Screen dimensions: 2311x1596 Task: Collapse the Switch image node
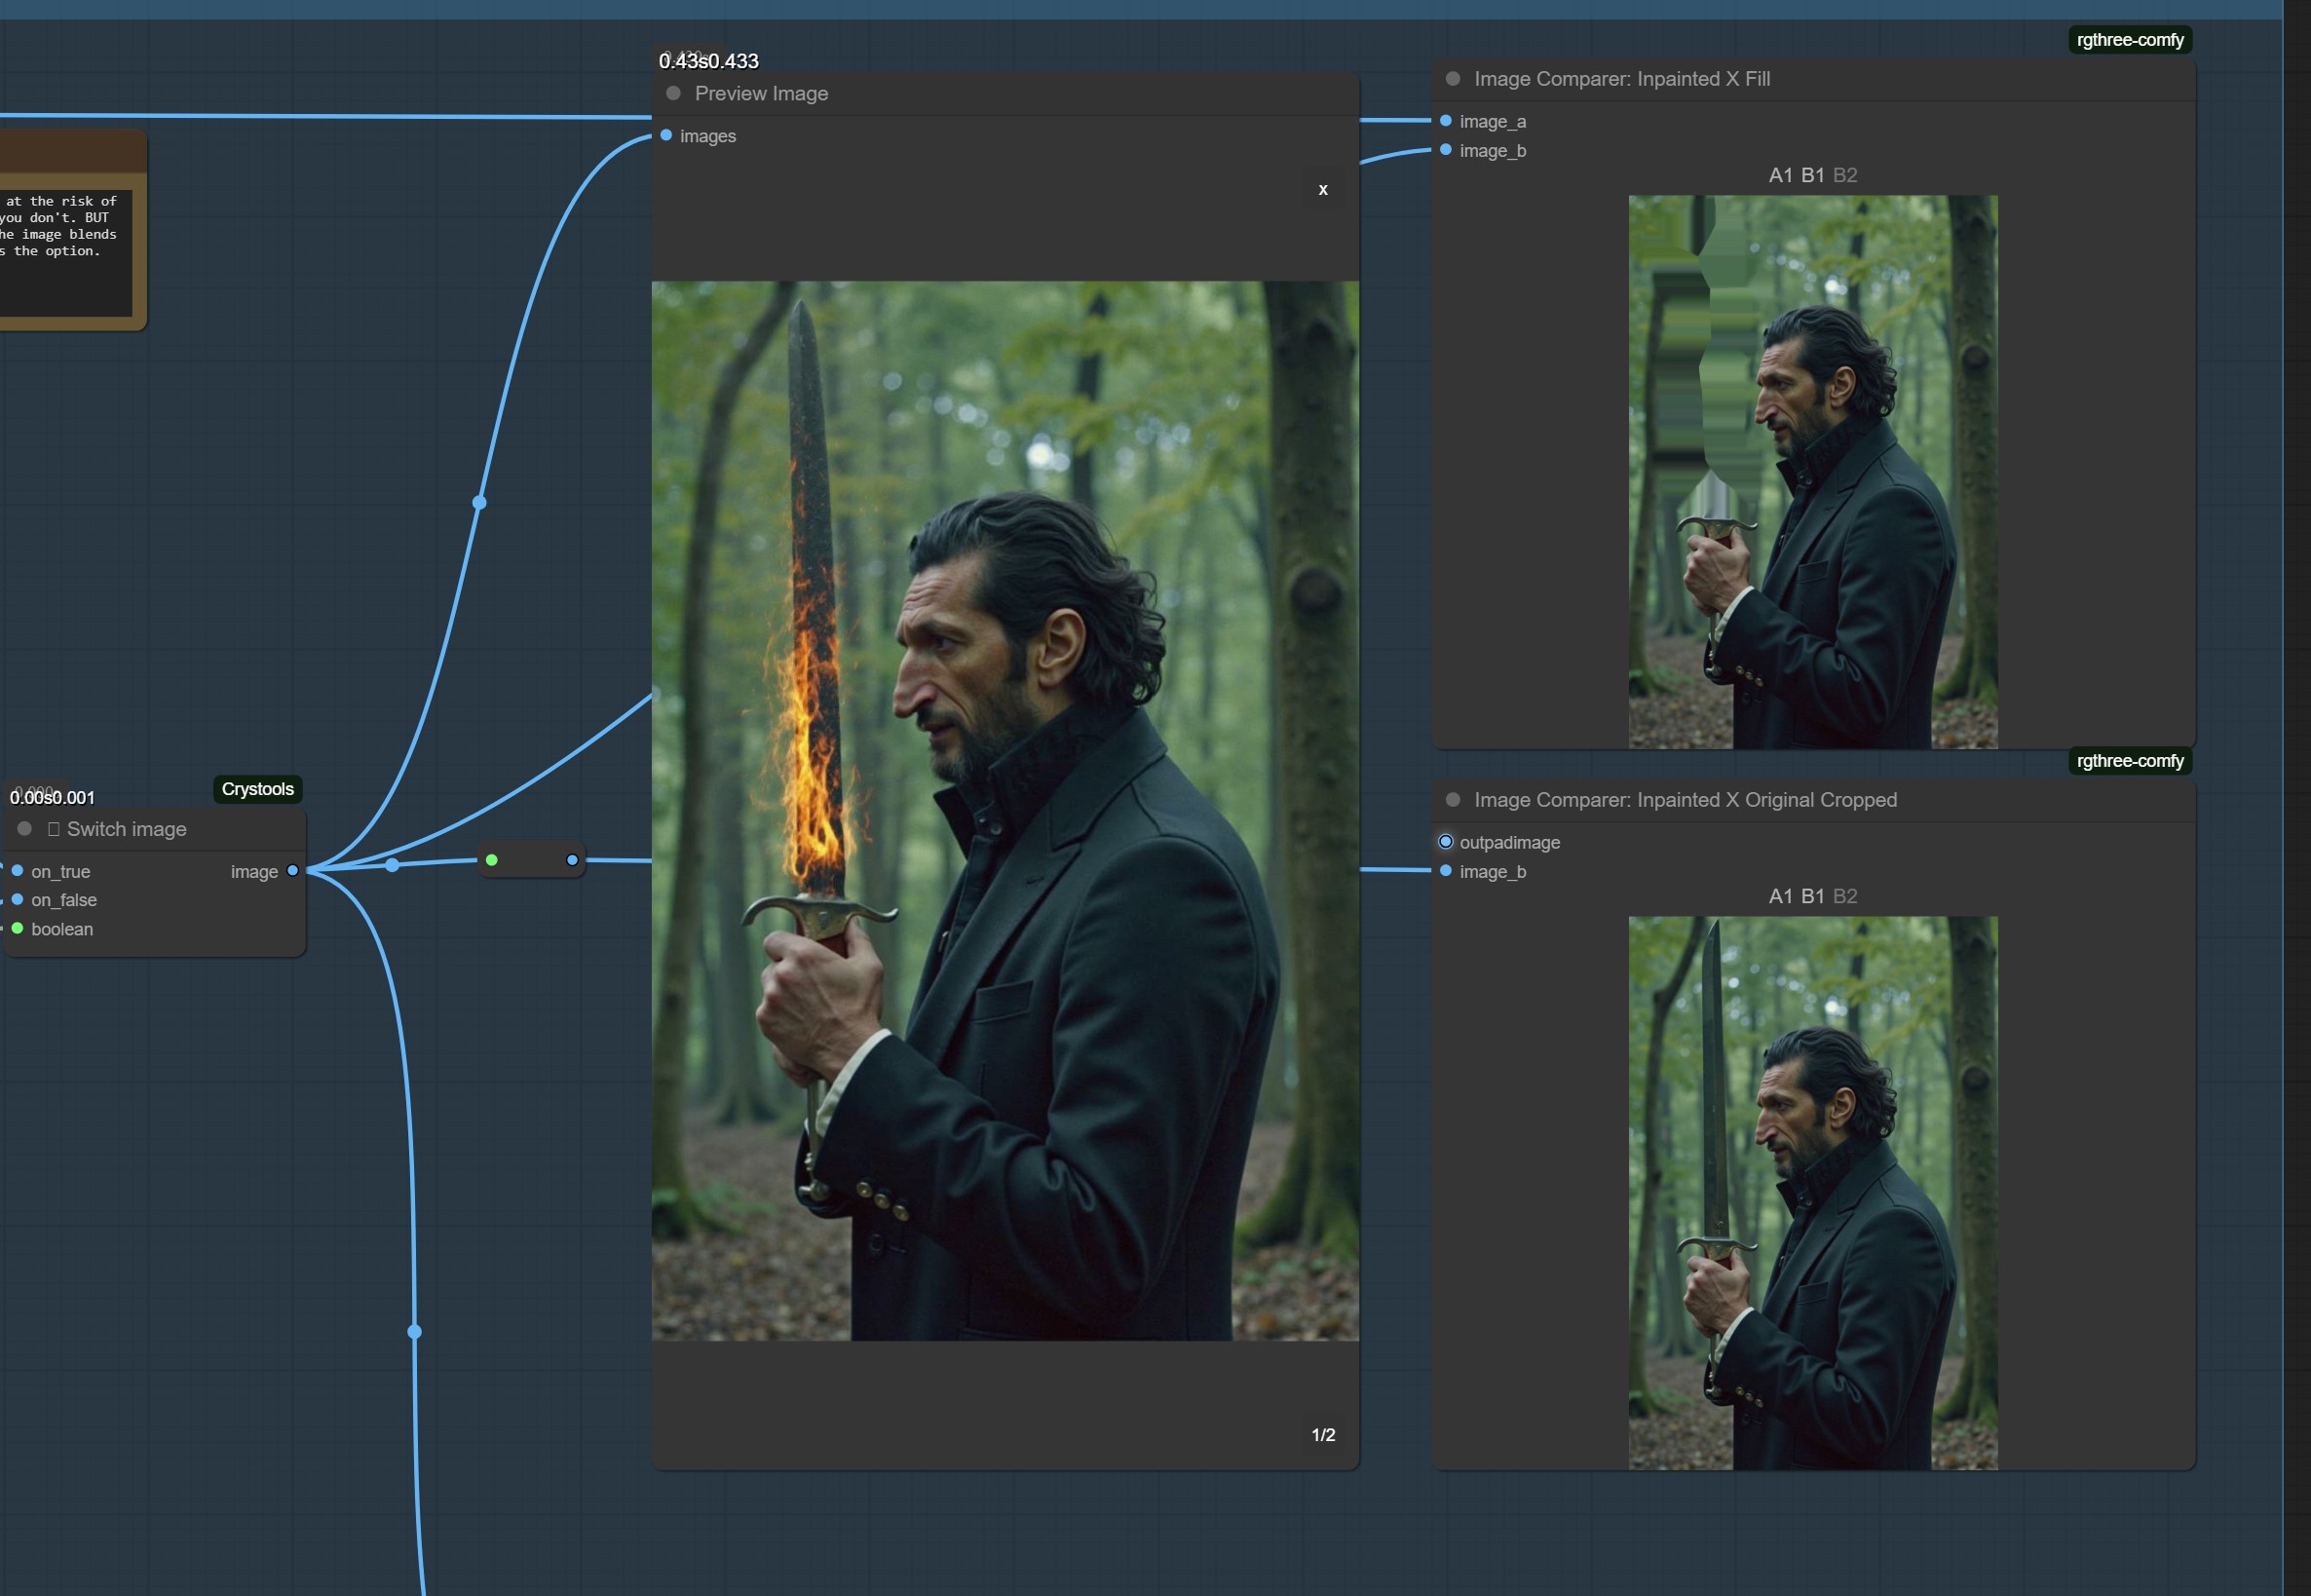pyautogui.click(x=25, y=829)
